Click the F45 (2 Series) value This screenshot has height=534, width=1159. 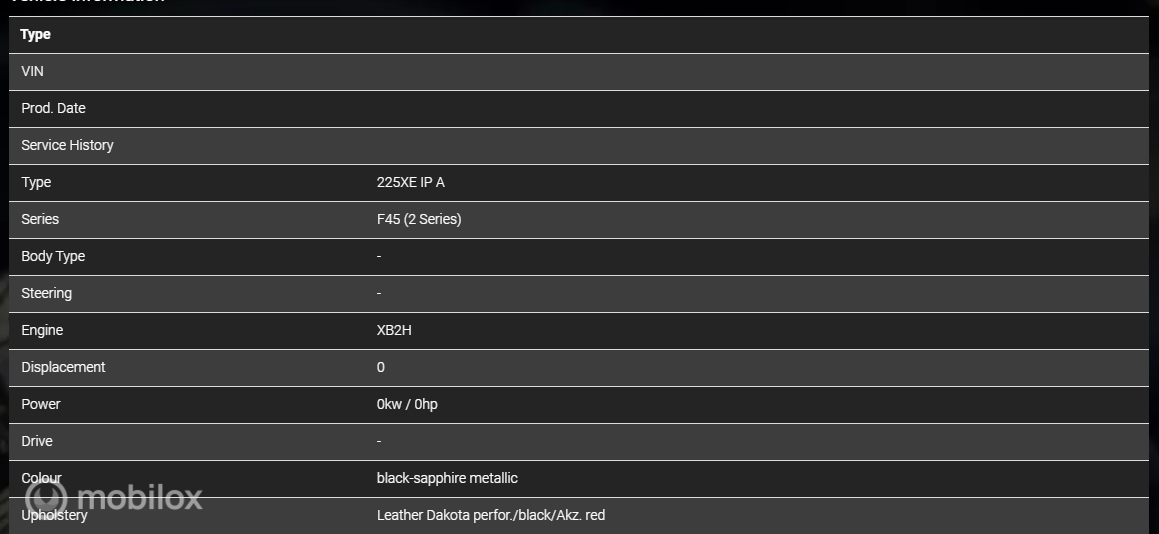(x=419, y=219)
